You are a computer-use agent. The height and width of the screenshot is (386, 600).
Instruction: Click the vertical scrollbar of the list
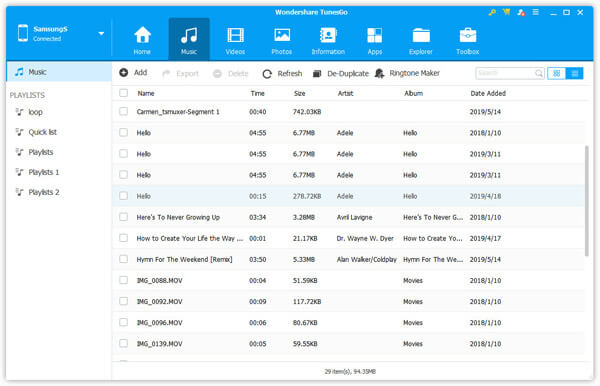pyautogui.click(x=587, y=200)
